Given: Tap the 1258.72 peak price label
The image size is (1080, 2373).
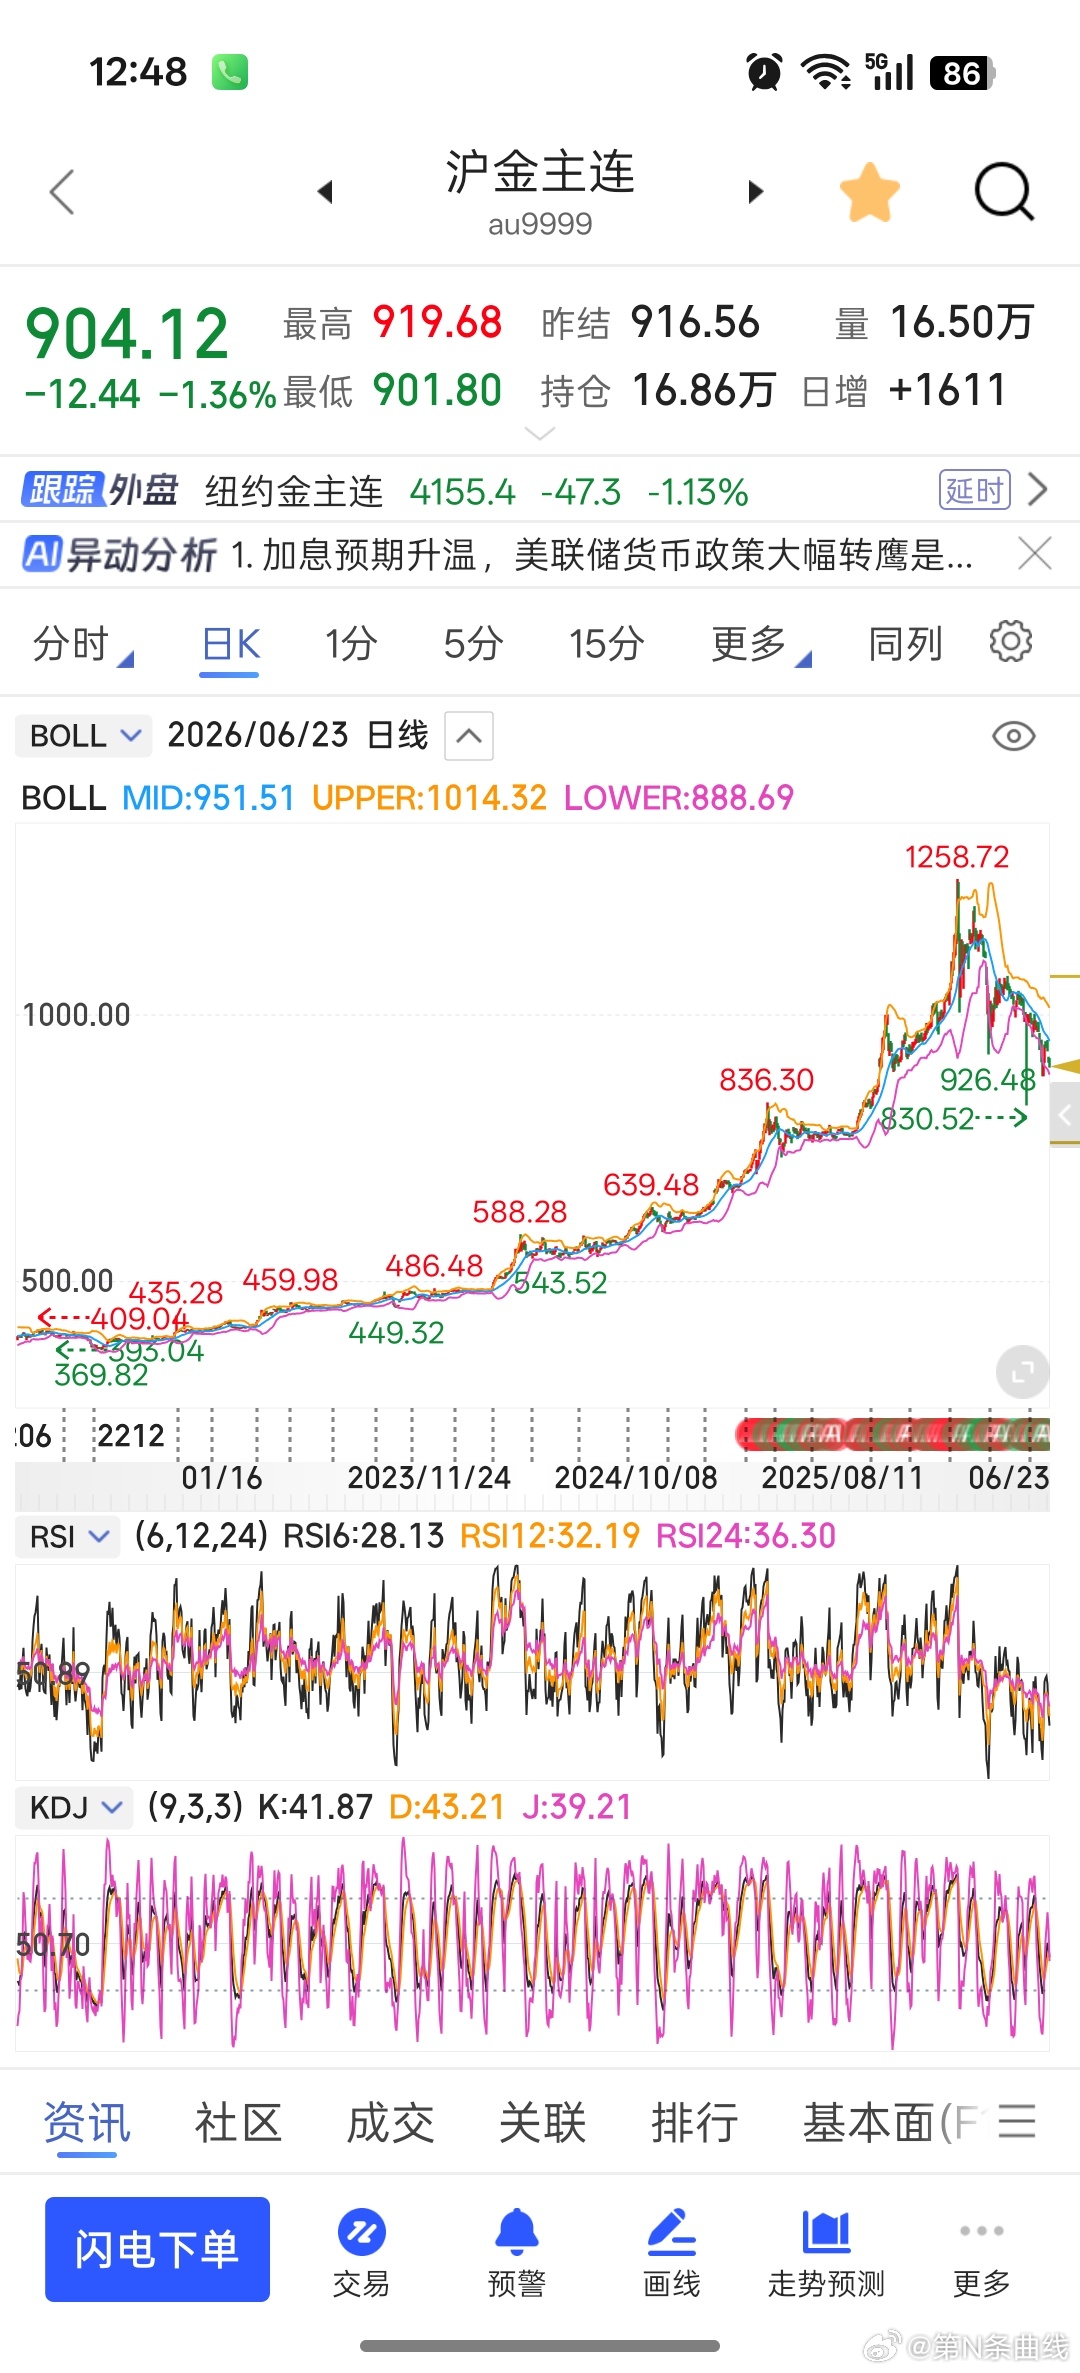Looking at the screenshot, I should pos(957,857).
